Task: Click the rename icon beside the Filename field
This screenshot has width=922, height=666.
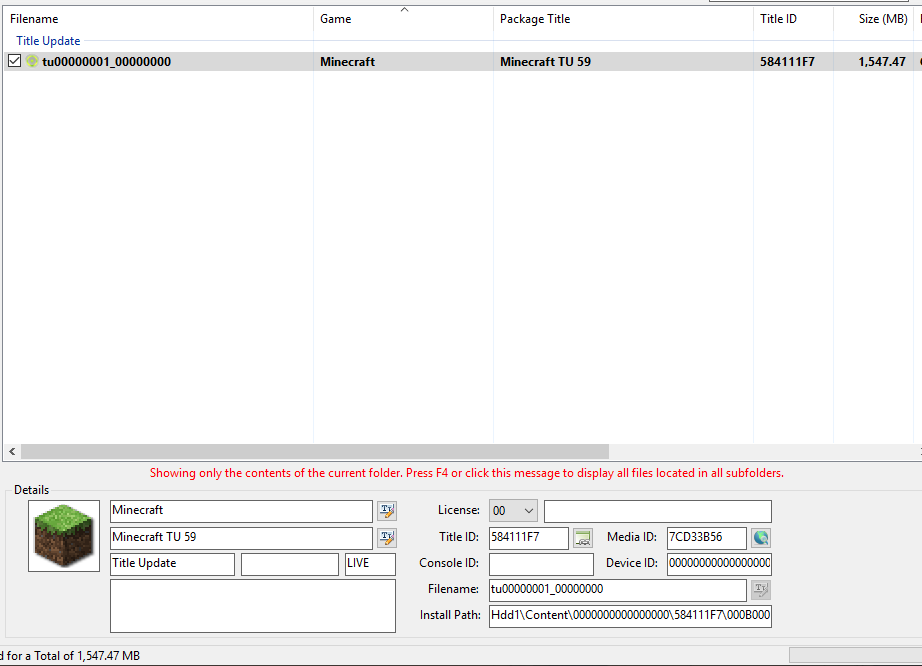Action: [x=761, y=590]
